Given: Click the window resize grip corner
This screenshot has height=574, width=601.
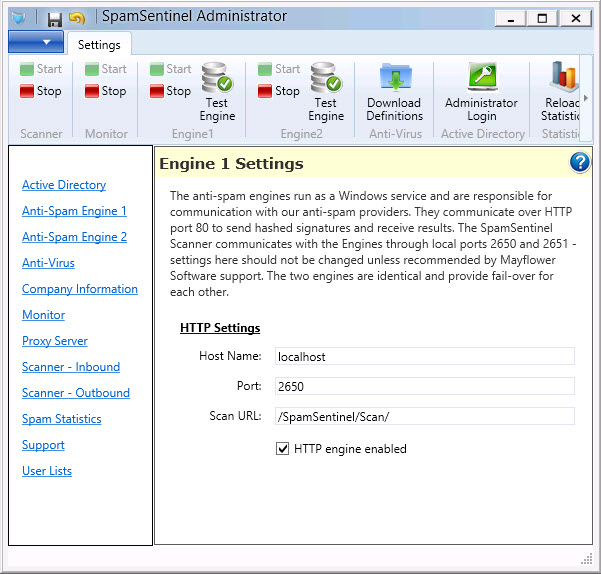Looking at the screenshot, I should (x=587, y=559).
